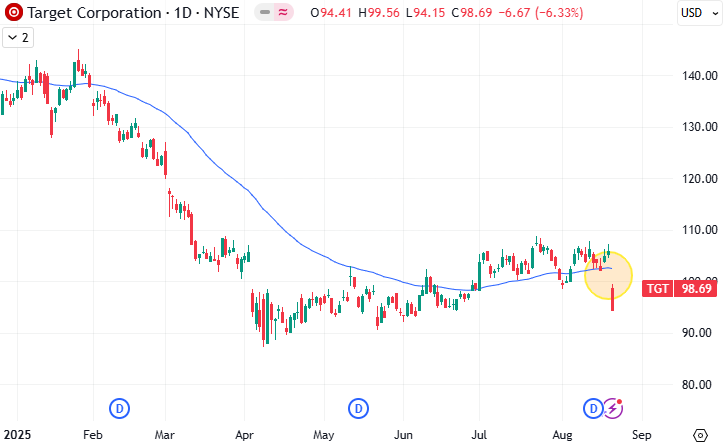Toggle the pink approximate-sign data indicator

284,12
